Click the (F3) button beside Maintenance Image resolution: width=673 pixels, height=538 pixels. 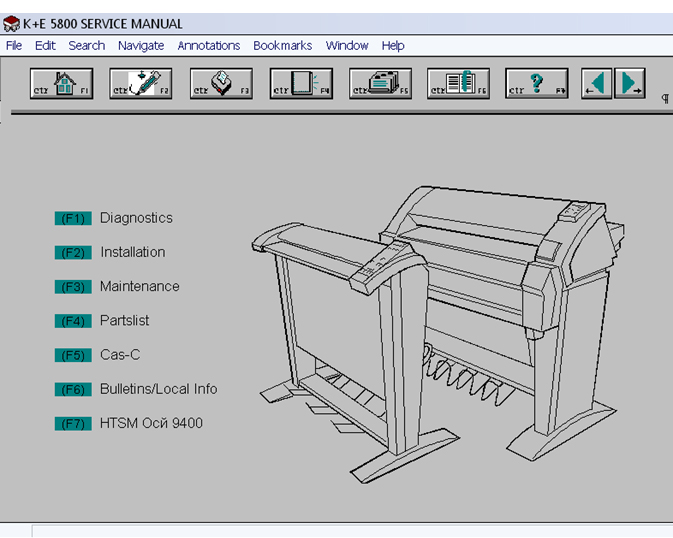73,287
